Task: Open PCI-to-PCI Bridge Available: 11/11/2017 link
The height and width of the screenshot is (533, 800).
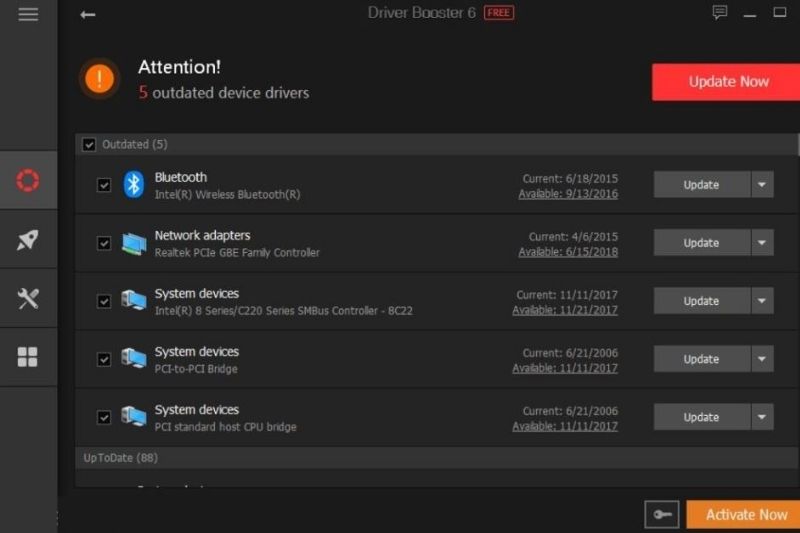Action: (x=565, y=368)
